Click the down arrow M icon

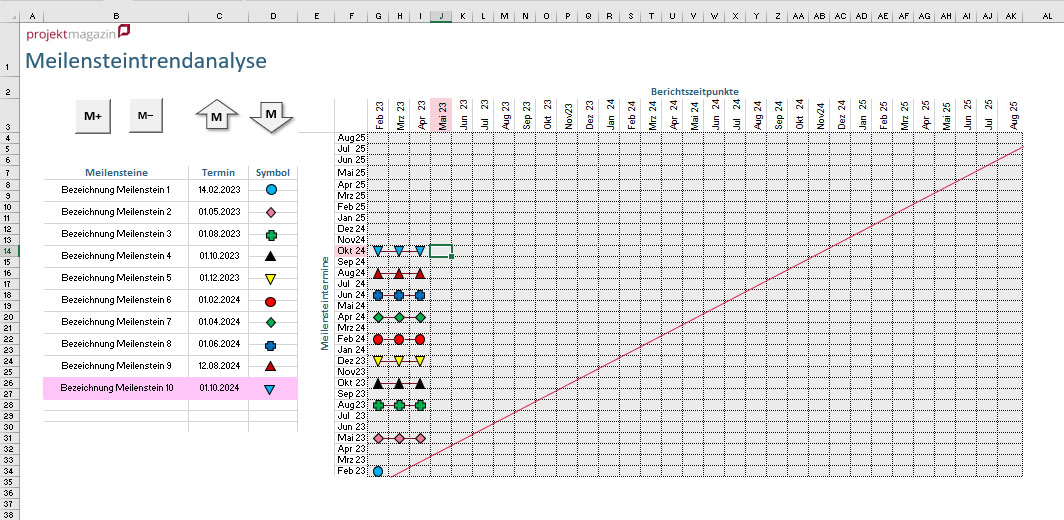271,116
